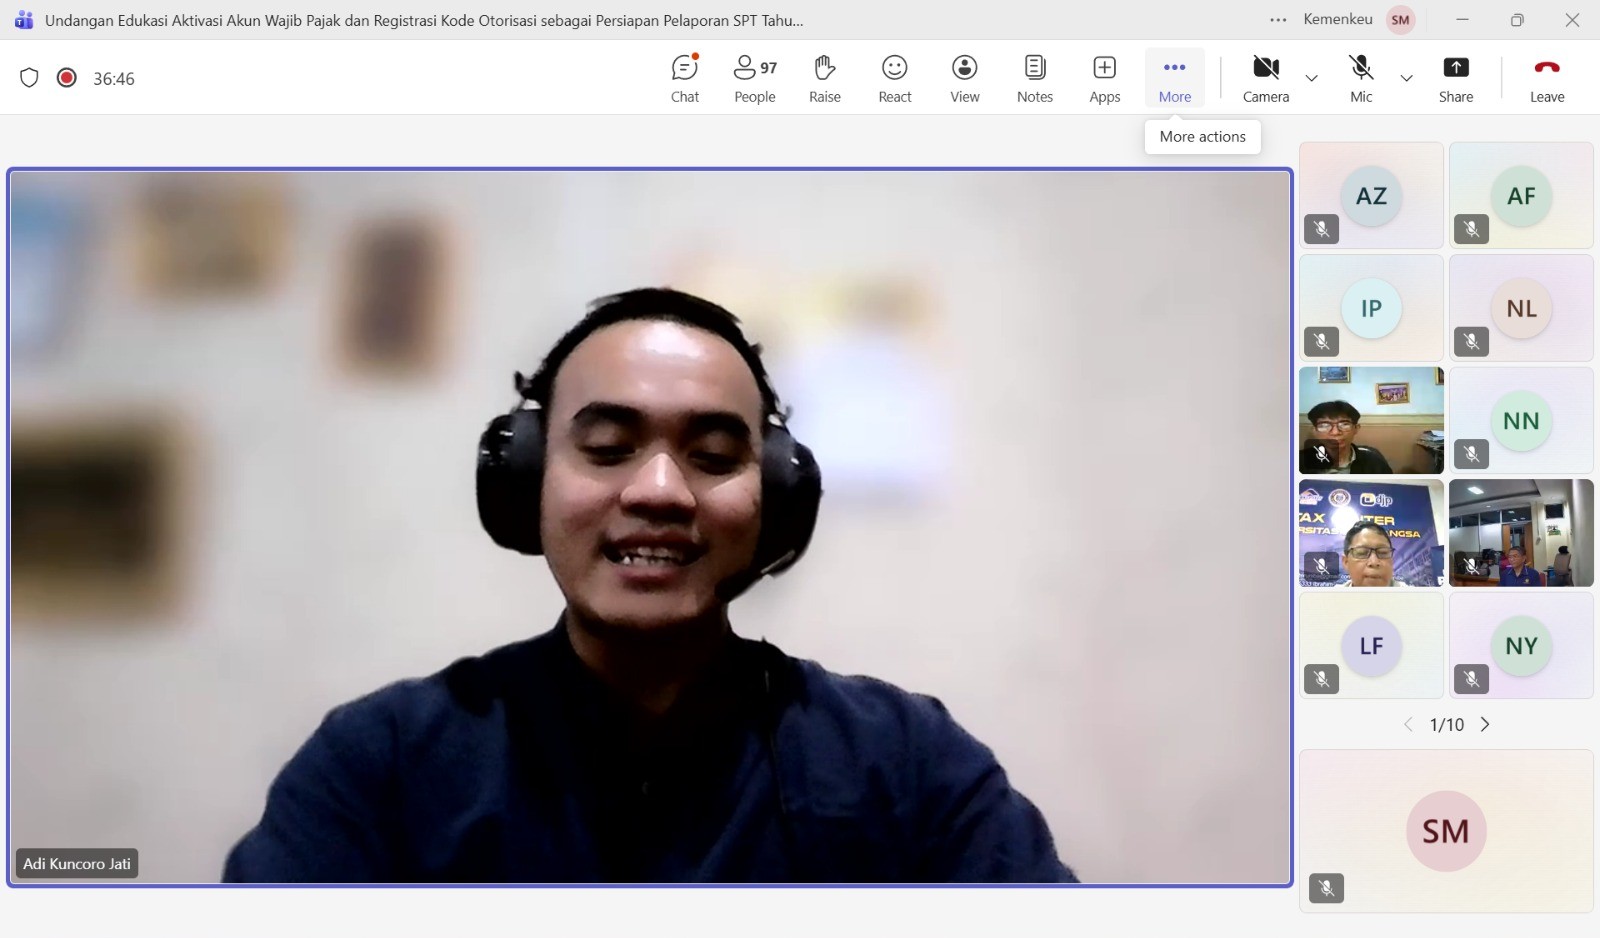The height and width of the screenshot is (938, 1600).
Task: Go to next participant page
Action: click(1485, 724)
